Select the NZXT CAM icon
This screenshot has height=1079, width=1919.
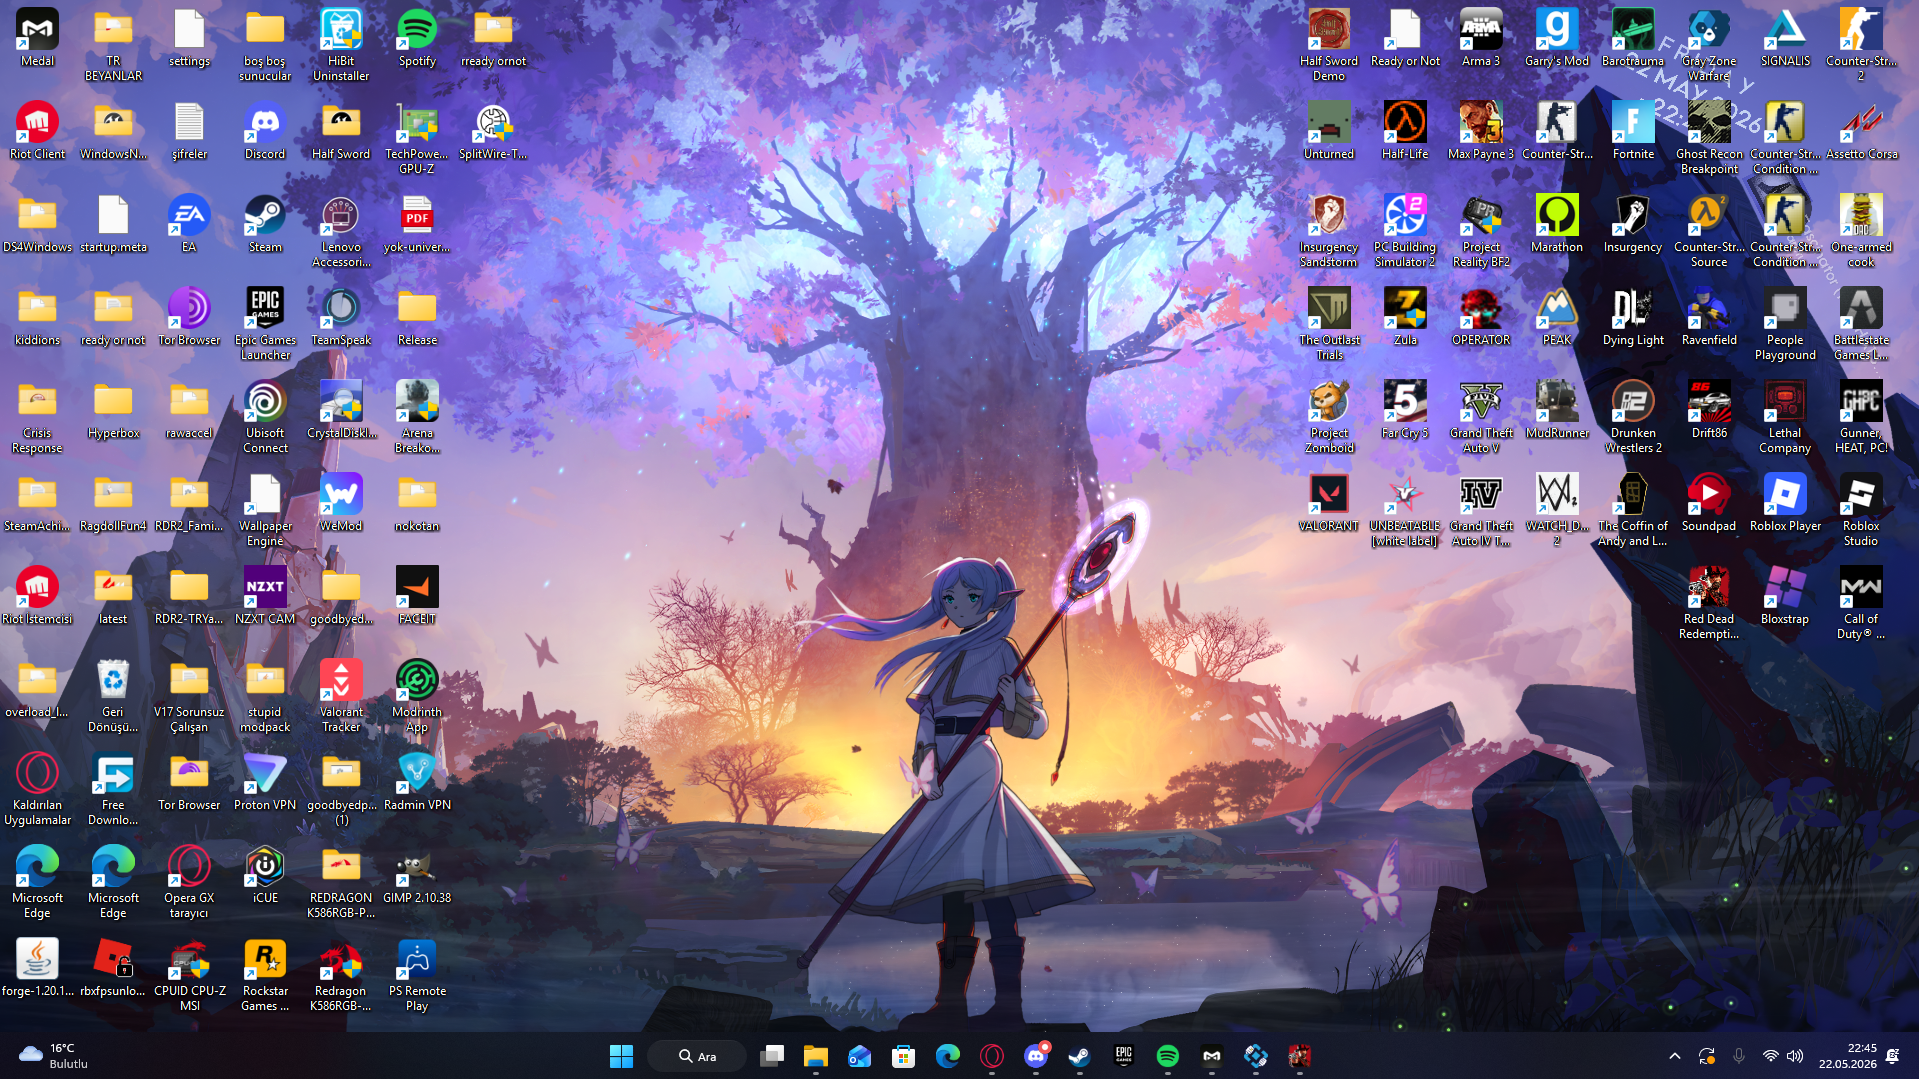pos(265,596)
